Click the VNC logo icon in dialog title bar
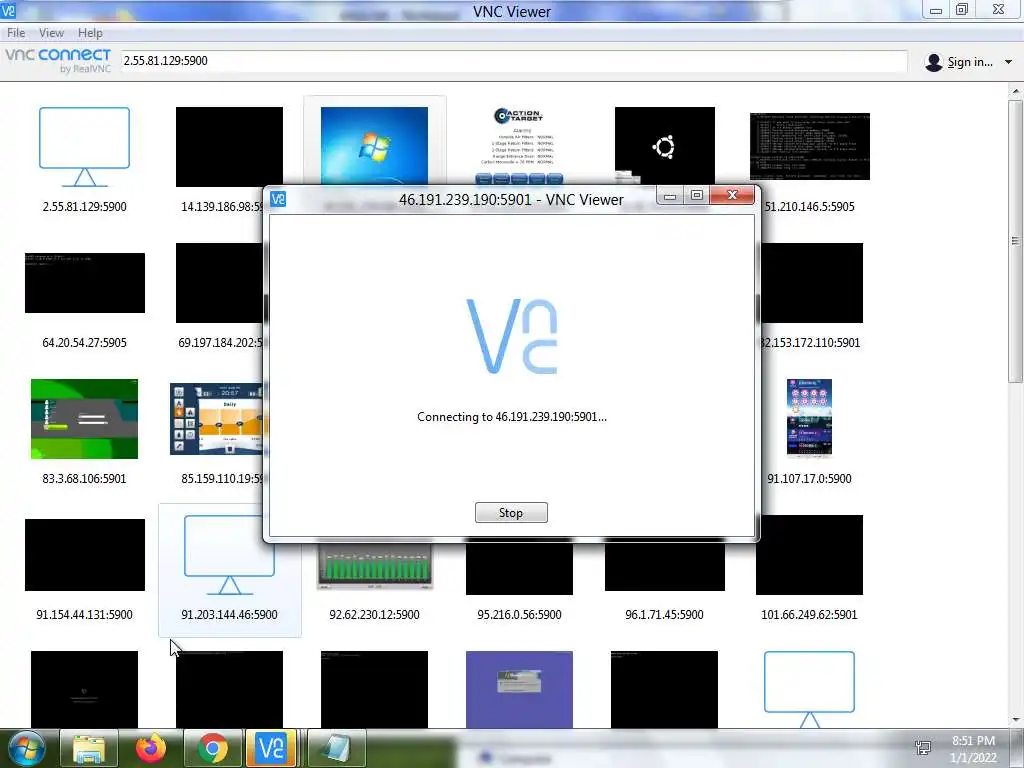 pos(278,199)
